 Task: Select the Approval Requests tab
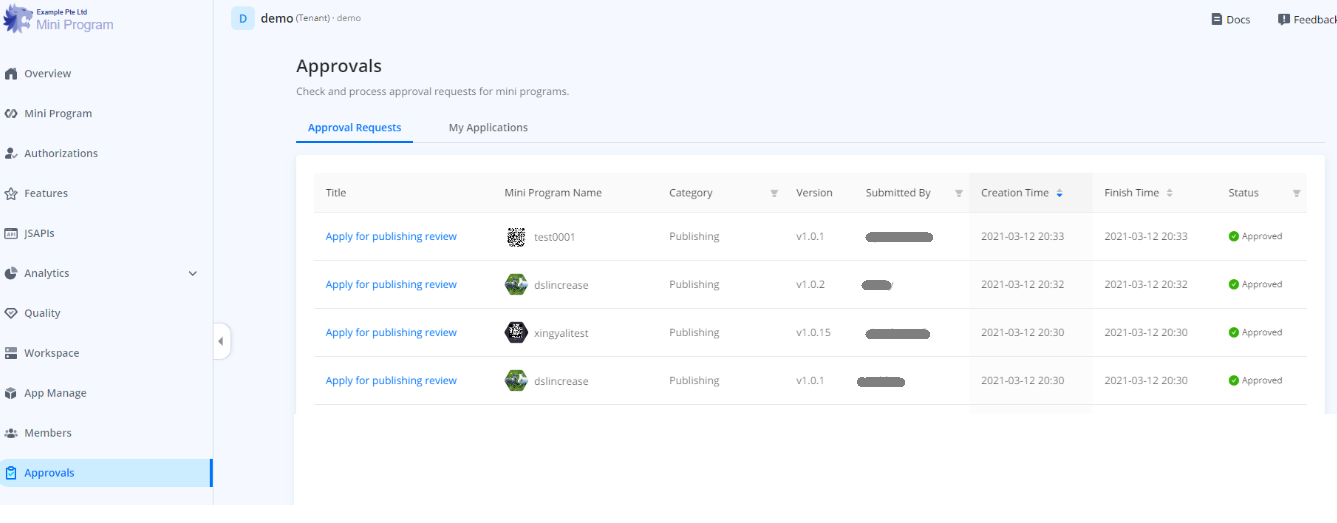click(x=354, y=128)
